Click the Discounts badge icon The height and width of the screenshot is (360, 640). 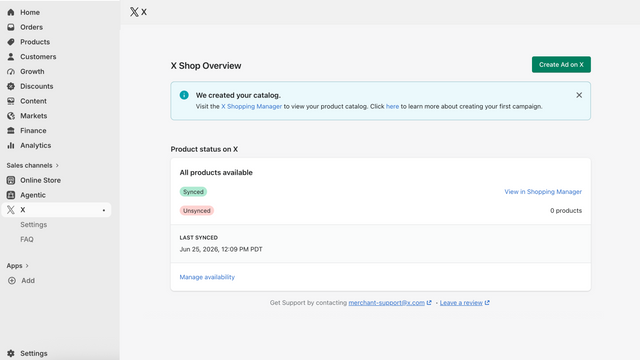[11, 86]
